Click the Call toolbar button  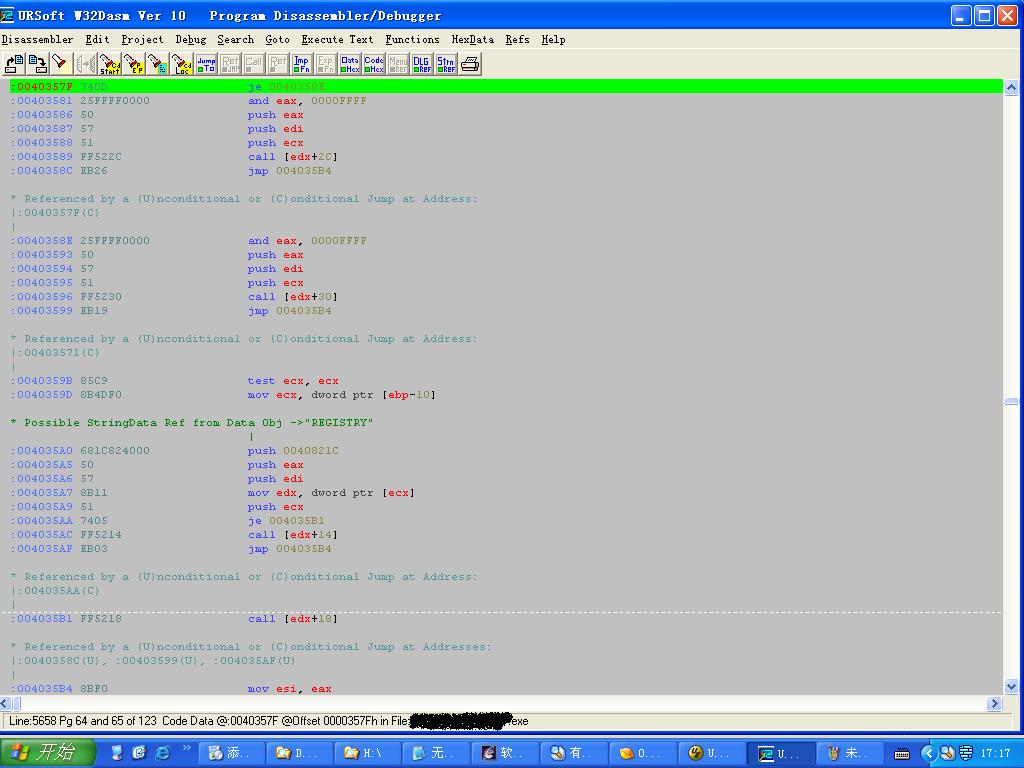click(253, 63)
